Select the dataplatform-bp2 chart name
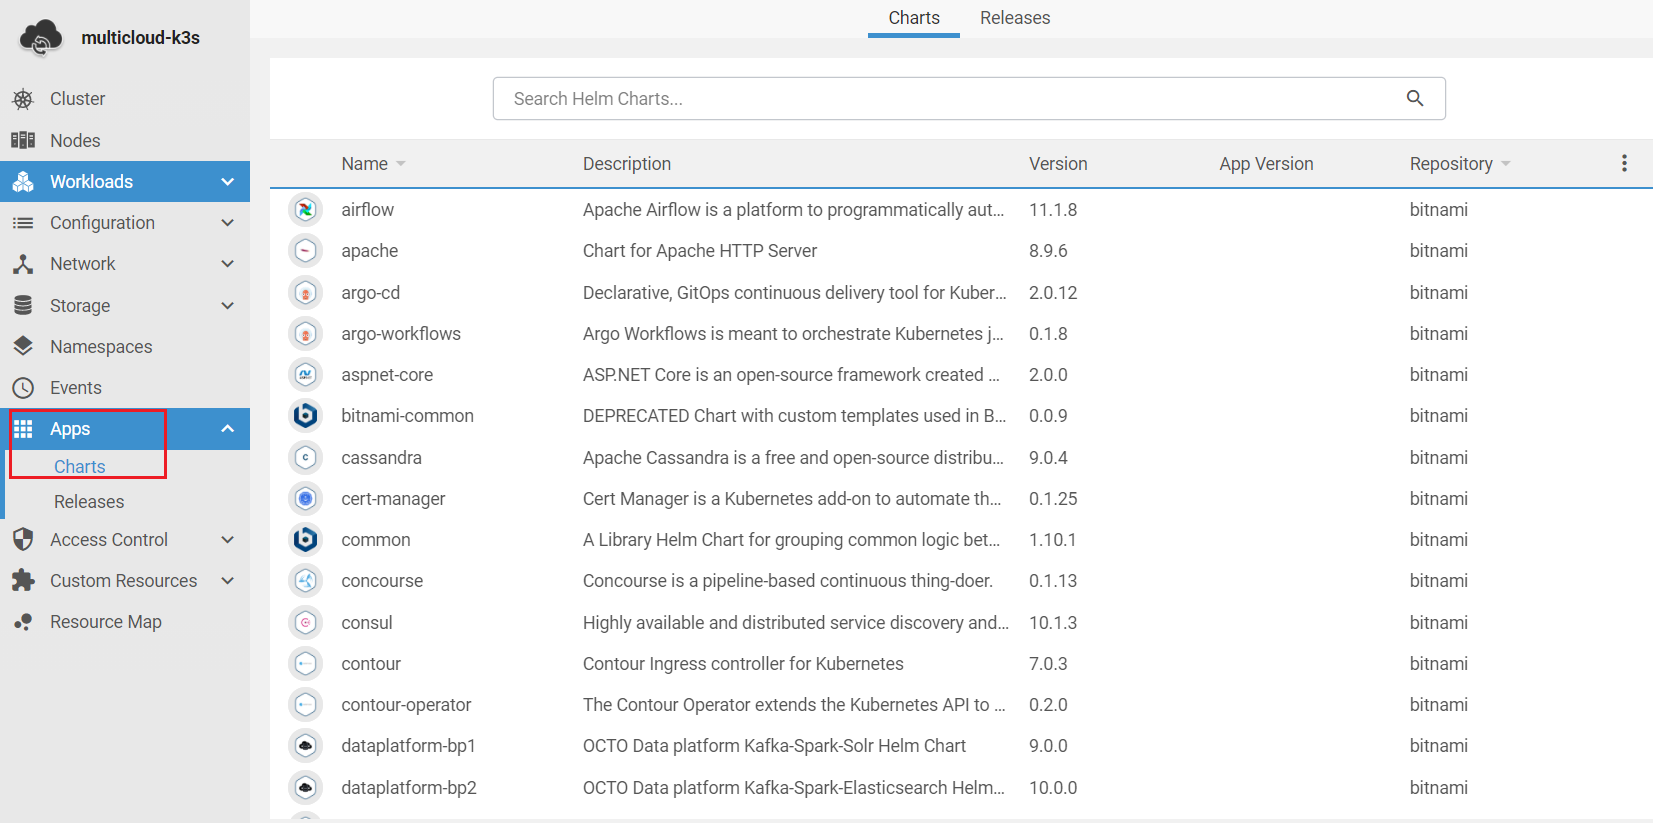Viewport: 1653px width, 823px height. pos(409,788)
